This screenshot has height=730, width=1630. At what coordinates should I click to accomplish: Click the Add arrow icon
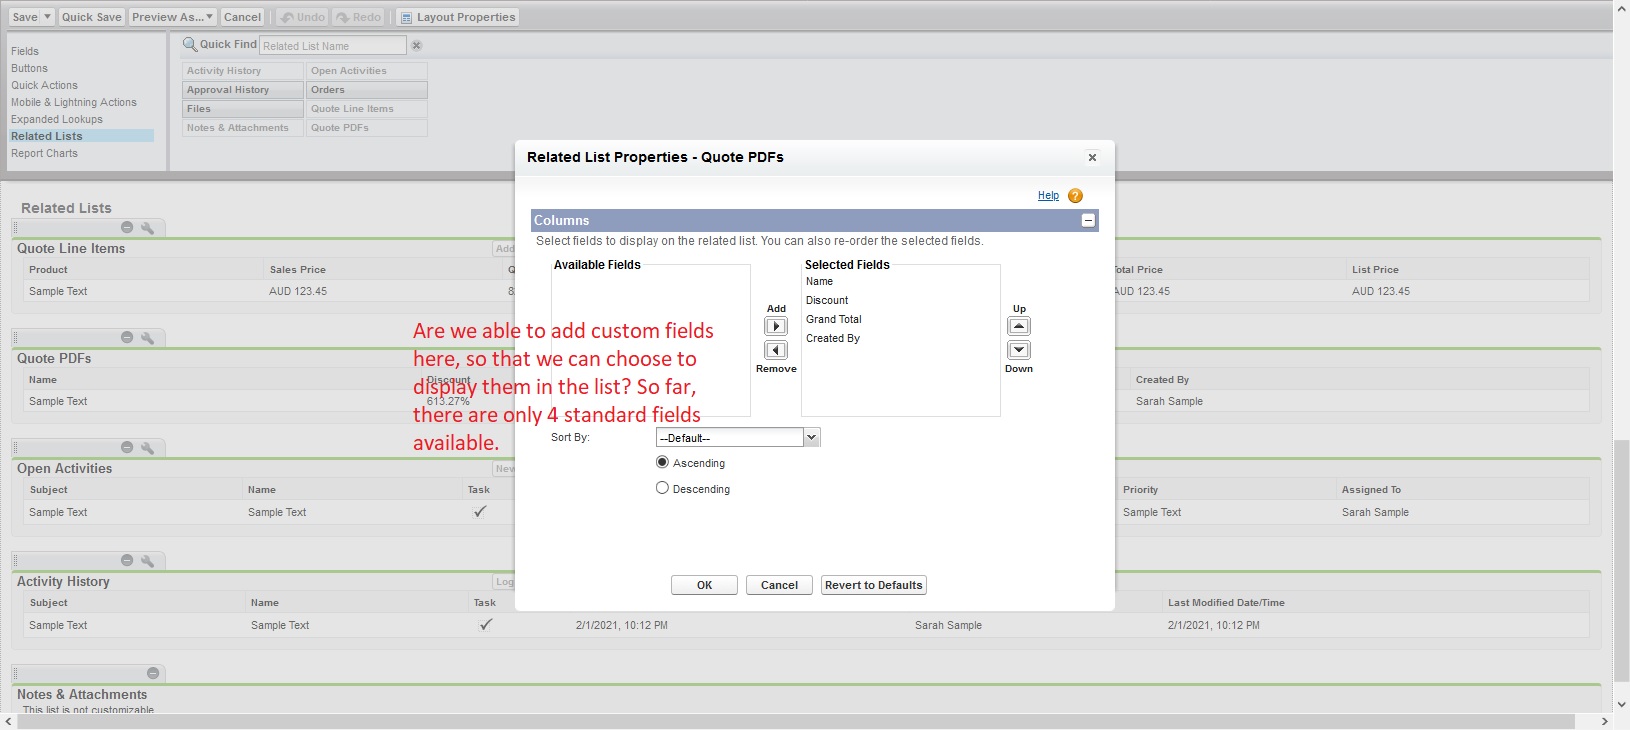point(776,326)
